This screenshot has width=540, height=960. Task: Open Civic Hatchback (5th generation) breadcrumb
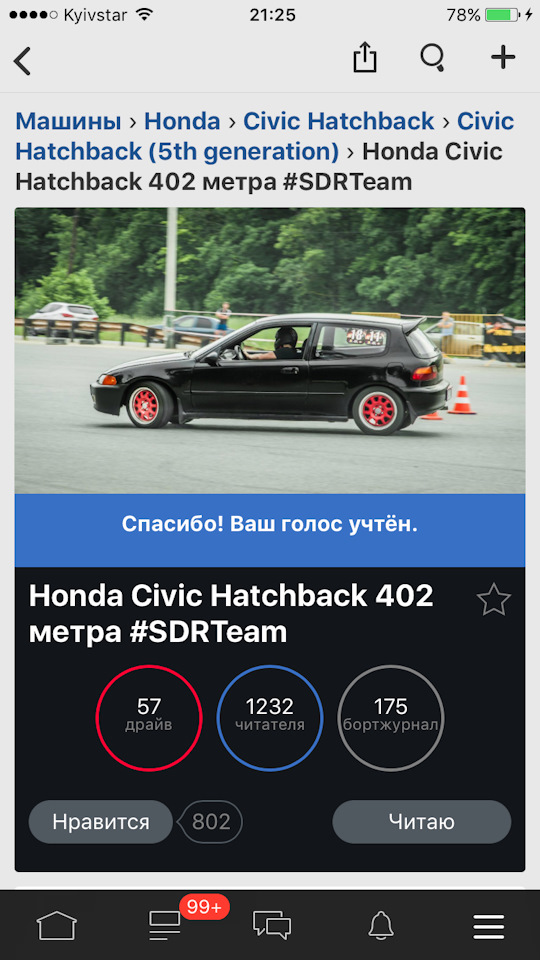264,137
